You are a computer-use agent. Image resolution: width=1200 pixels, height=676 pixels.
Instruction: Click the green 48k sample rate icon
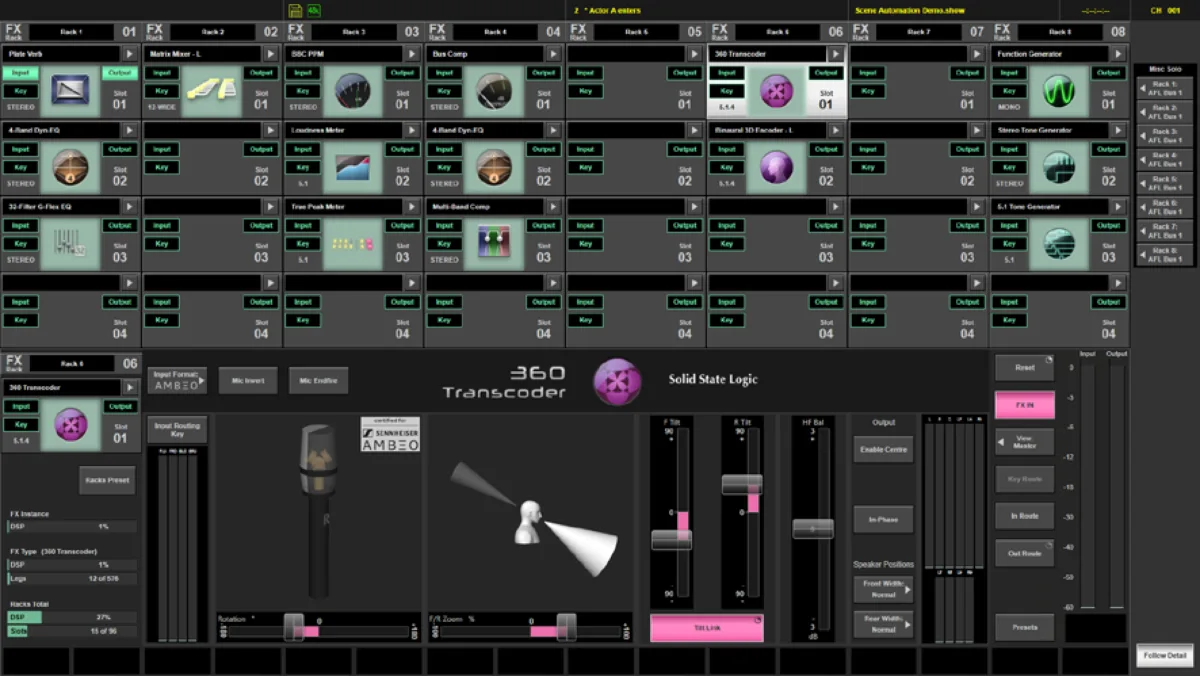314,10
